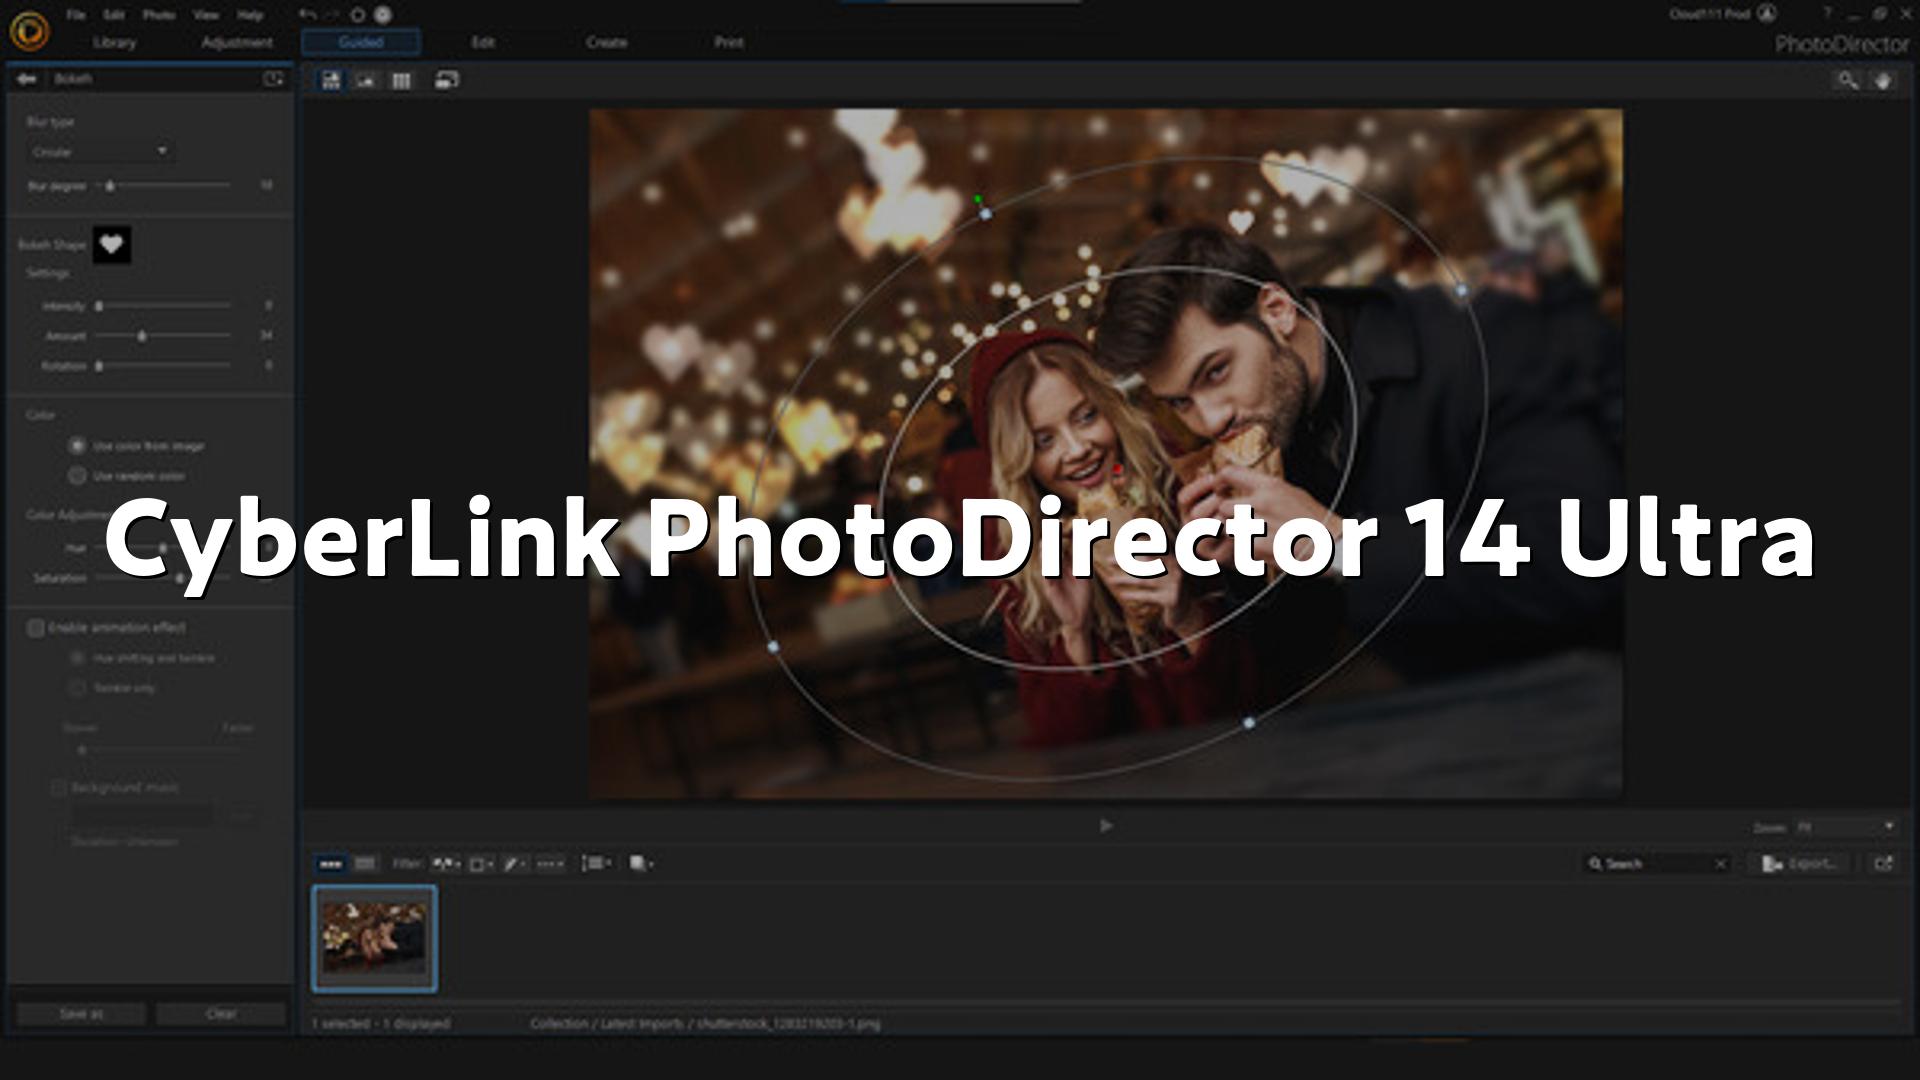1920x1080 pixels.
Task: Click the reset icon beside the Bokeh title
Action: [x=273, y=79]
